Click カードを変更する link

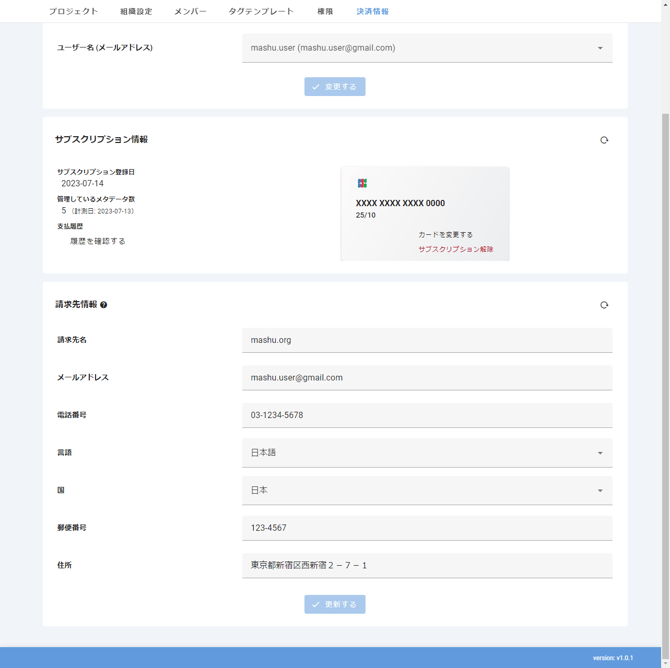pos(445,234)
